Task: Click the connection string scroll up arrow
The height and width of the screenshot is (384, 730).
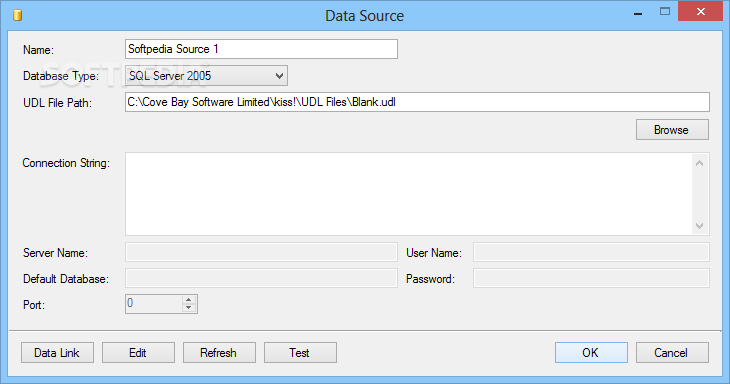Action: pyautogui.click(x=699, y=163)
